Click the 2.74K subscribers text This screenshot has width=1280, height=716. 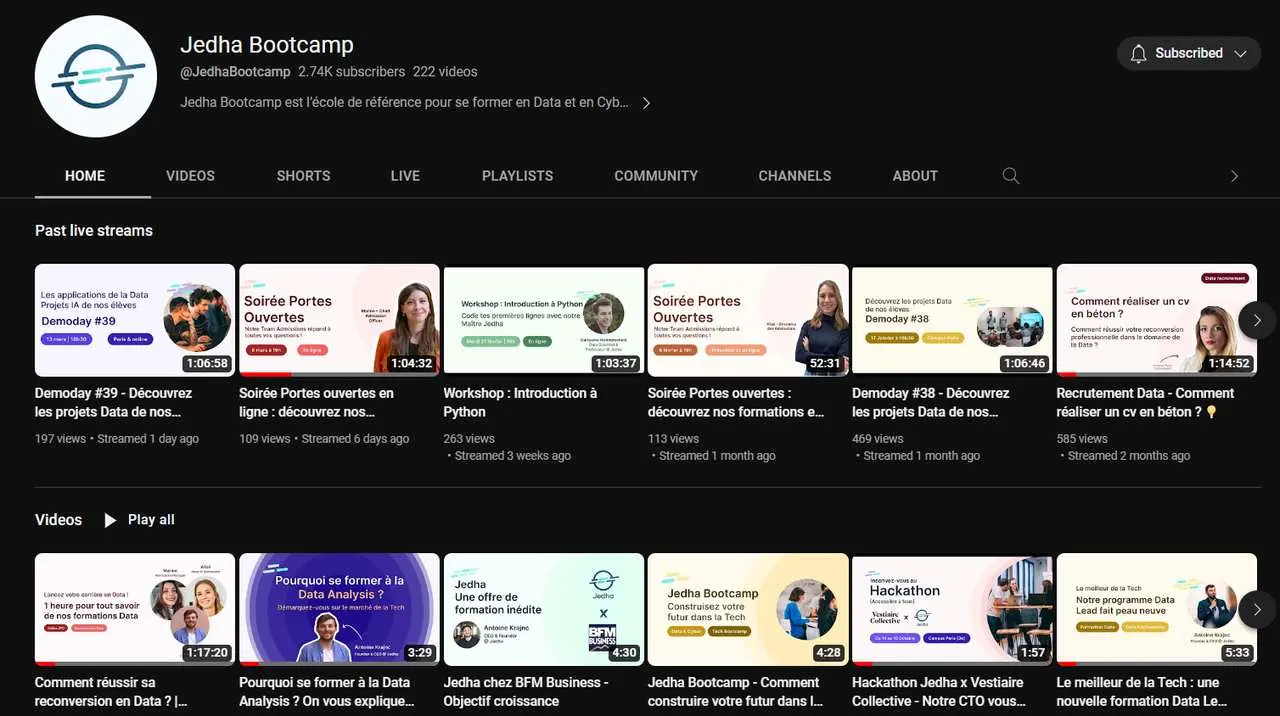352,72
